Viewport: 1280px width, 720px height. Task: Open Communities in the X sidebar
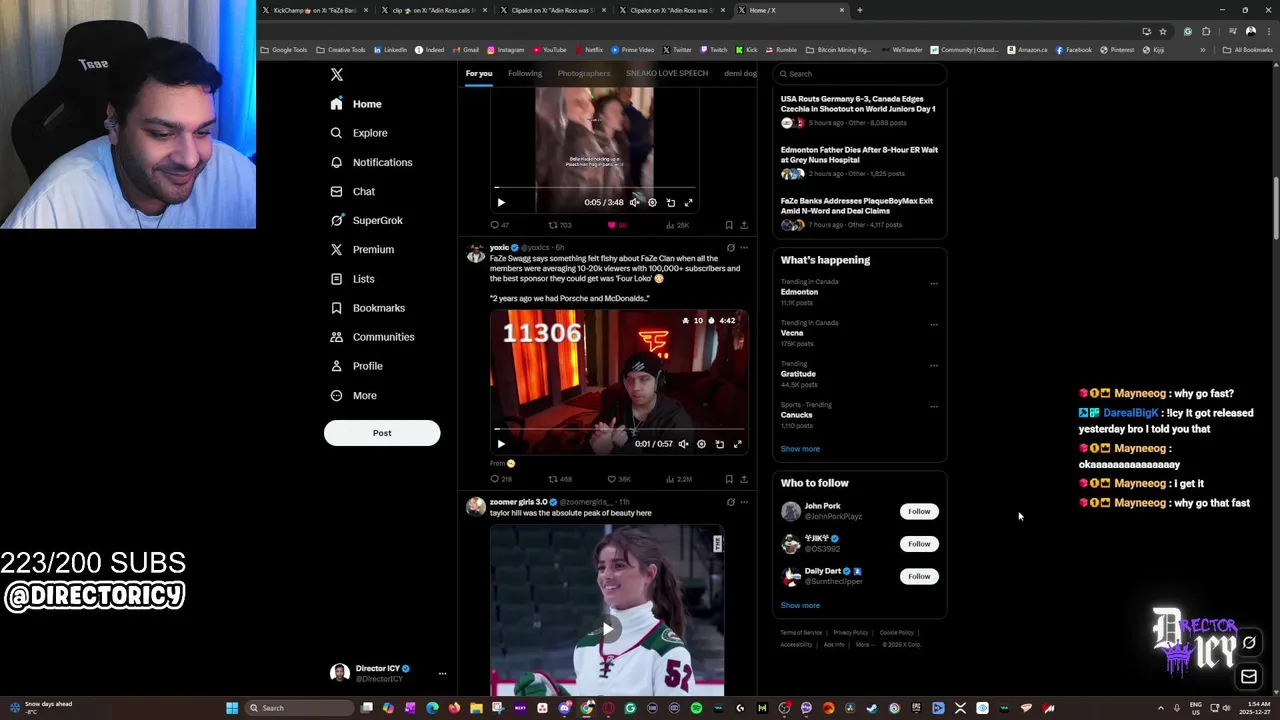click(x=372, y=337)
